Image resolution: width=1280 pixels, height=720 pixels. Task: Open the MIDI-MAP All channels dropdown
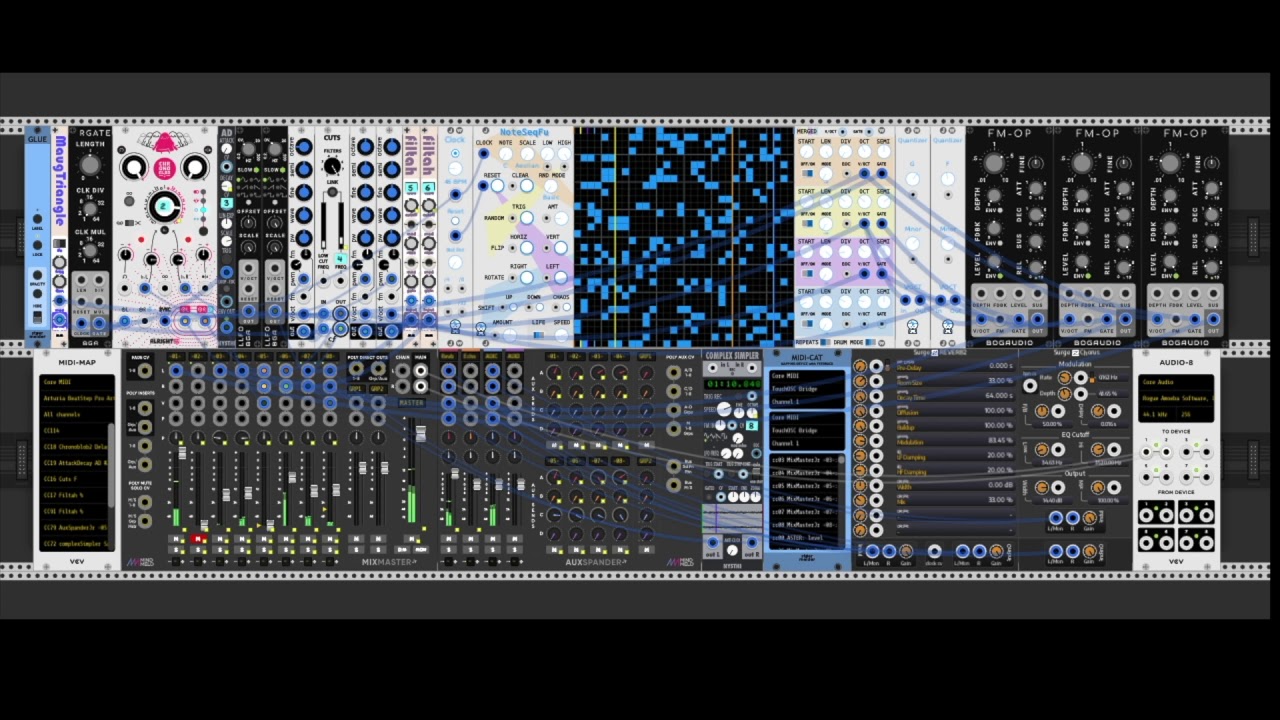[77, 414]
